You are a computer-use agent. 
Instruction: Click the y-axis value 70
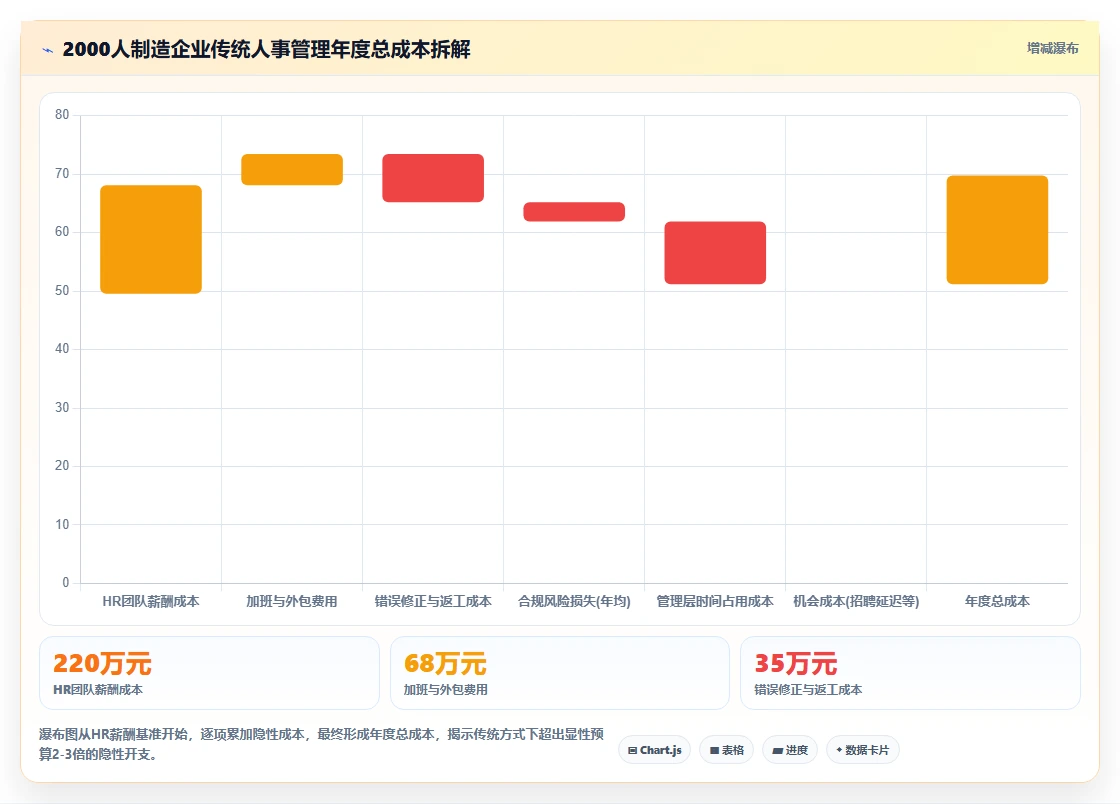coord(62,174)
